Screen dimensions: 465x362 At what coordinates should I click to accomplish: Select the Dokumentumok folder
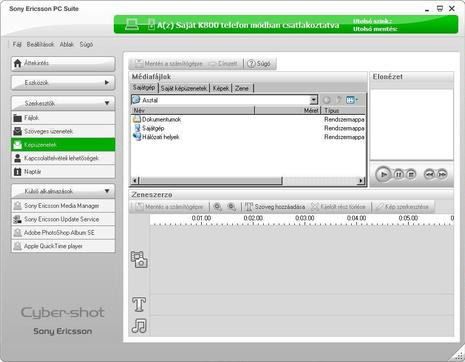tap(157, 119)
